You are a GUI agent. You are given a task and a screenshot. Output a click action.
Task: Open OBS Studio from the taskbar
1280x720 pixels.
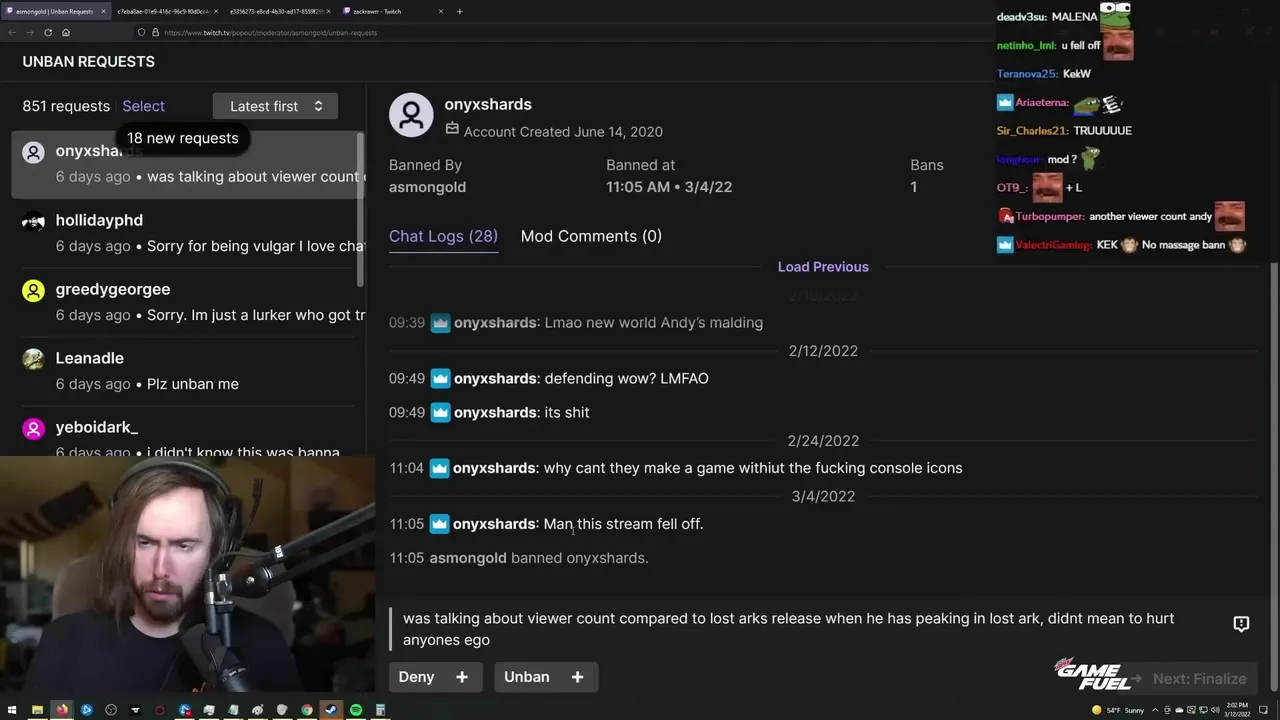click(111, 710)
